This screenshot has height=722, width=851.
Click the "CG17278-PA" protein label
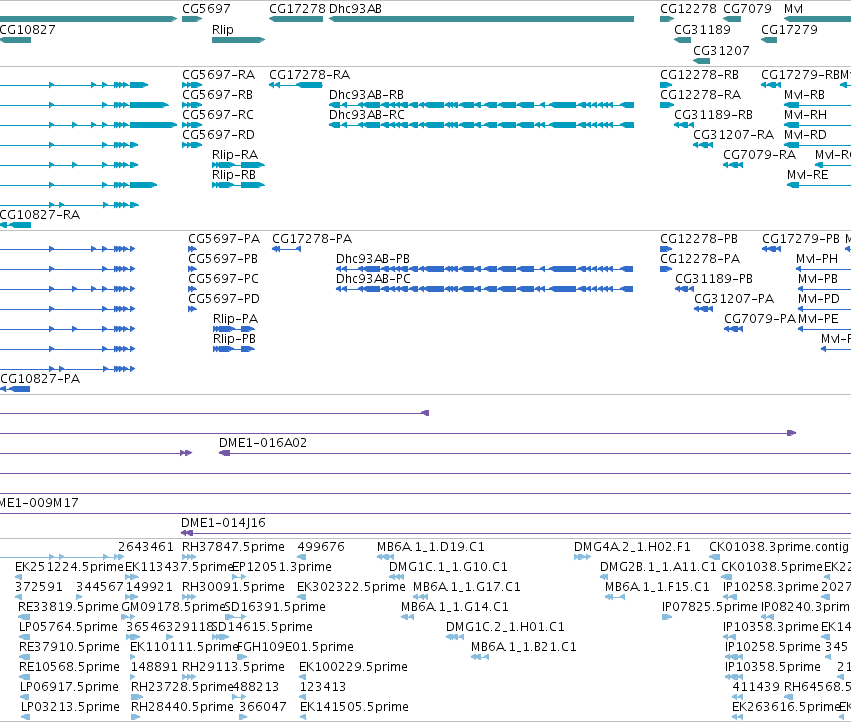312,238
